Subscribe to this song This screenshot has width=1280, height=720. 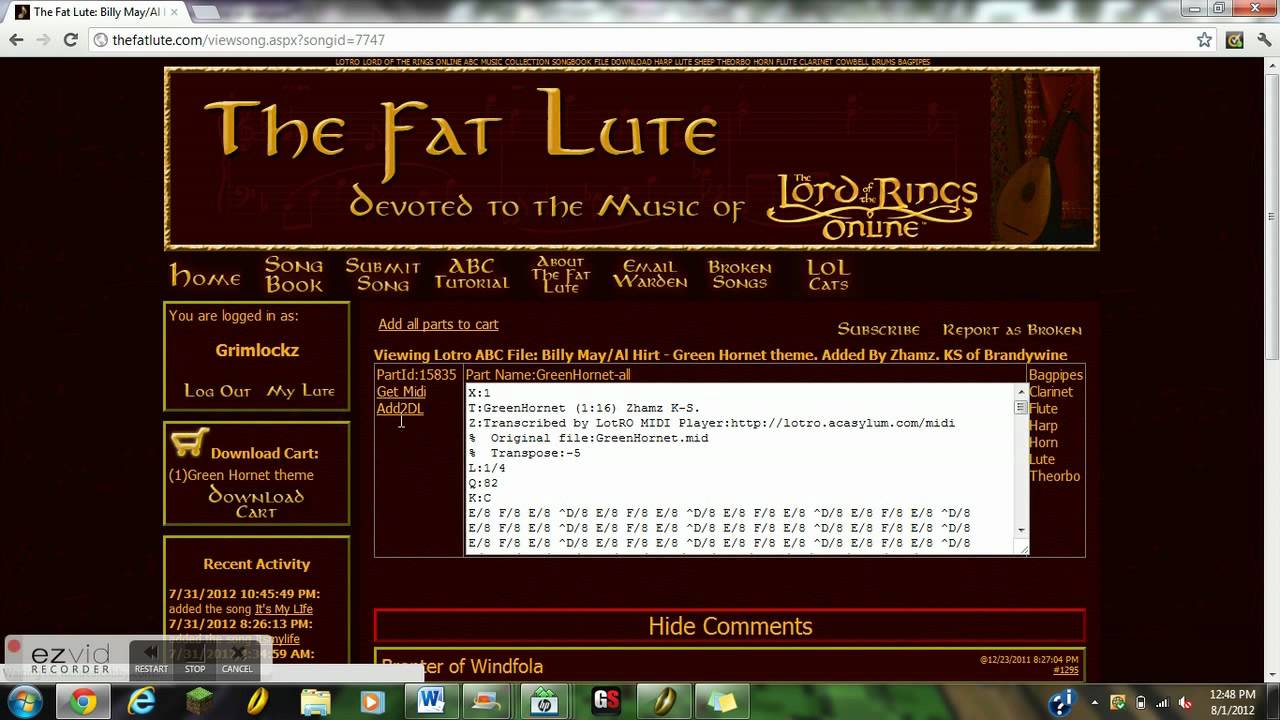click(x=878, y=329)
